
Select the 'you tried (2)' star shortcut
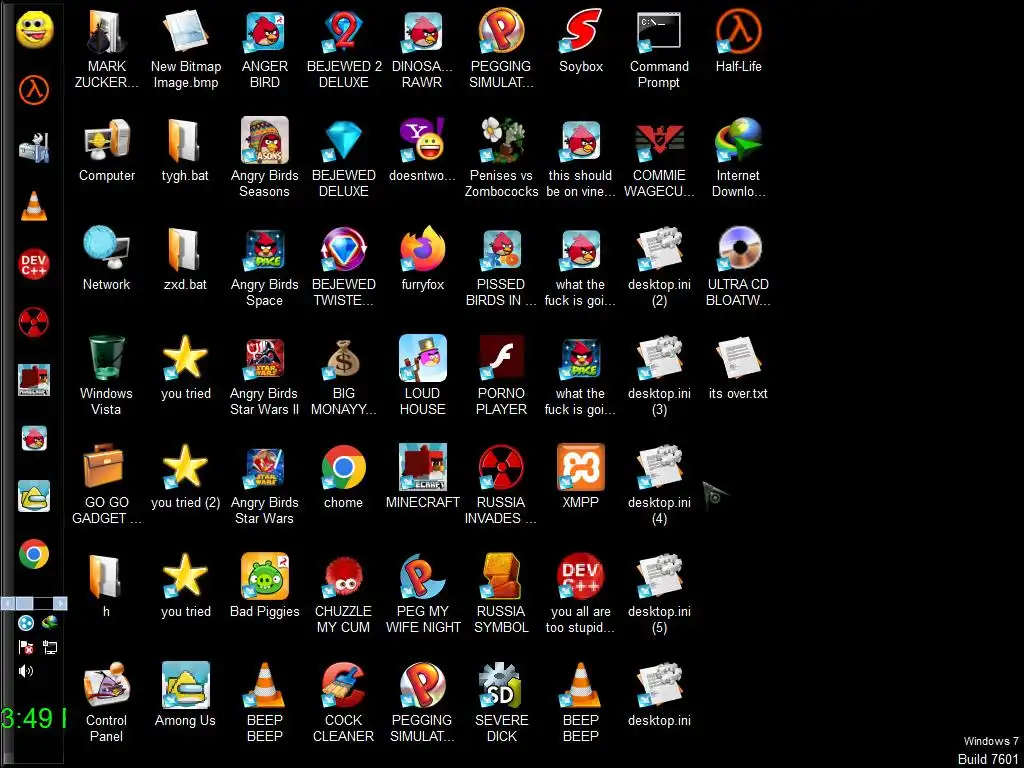[x=185, y=477]
